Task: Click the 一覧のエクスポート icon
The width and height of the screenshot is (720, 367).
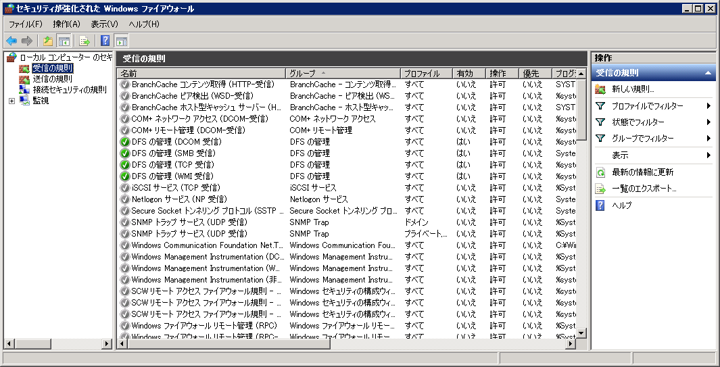Action: (x=601, y=189)
